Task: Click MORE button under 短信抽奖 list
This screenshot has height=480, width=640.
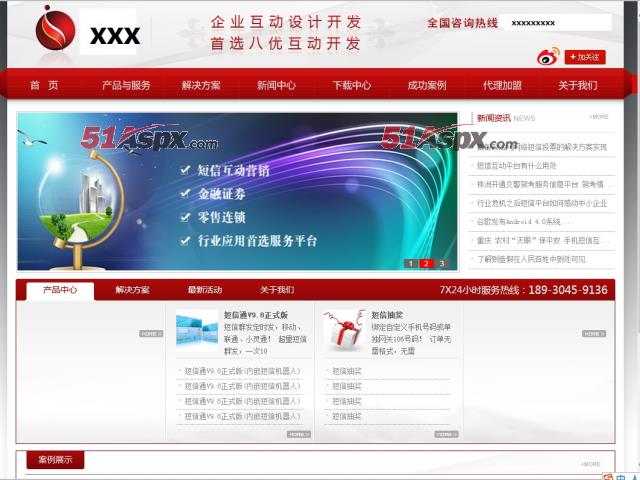Action: pyautogui.click(x=446, y=434)
